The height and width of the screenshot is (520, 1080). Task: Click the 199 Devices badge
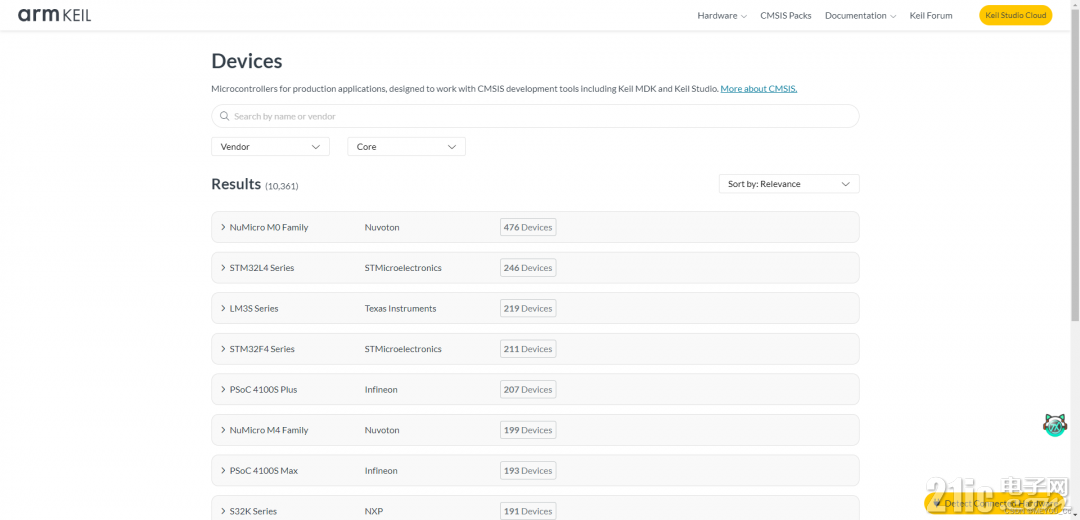click(x=528, y=430)
